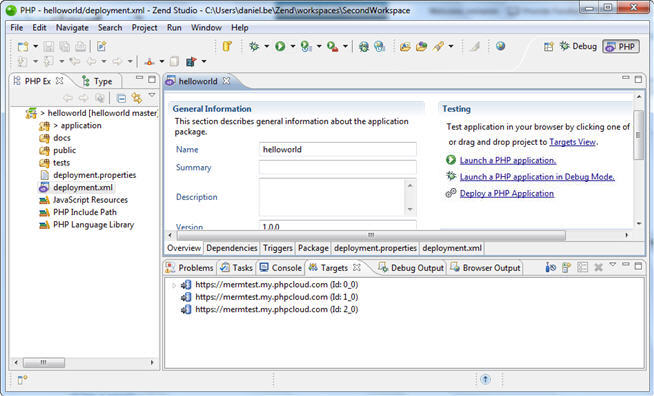Image resolution: width=654 pixels, height=396 pixels.
Task: Open the PHP Explorer view menu triangle
Action: click(x=152, y=96)
